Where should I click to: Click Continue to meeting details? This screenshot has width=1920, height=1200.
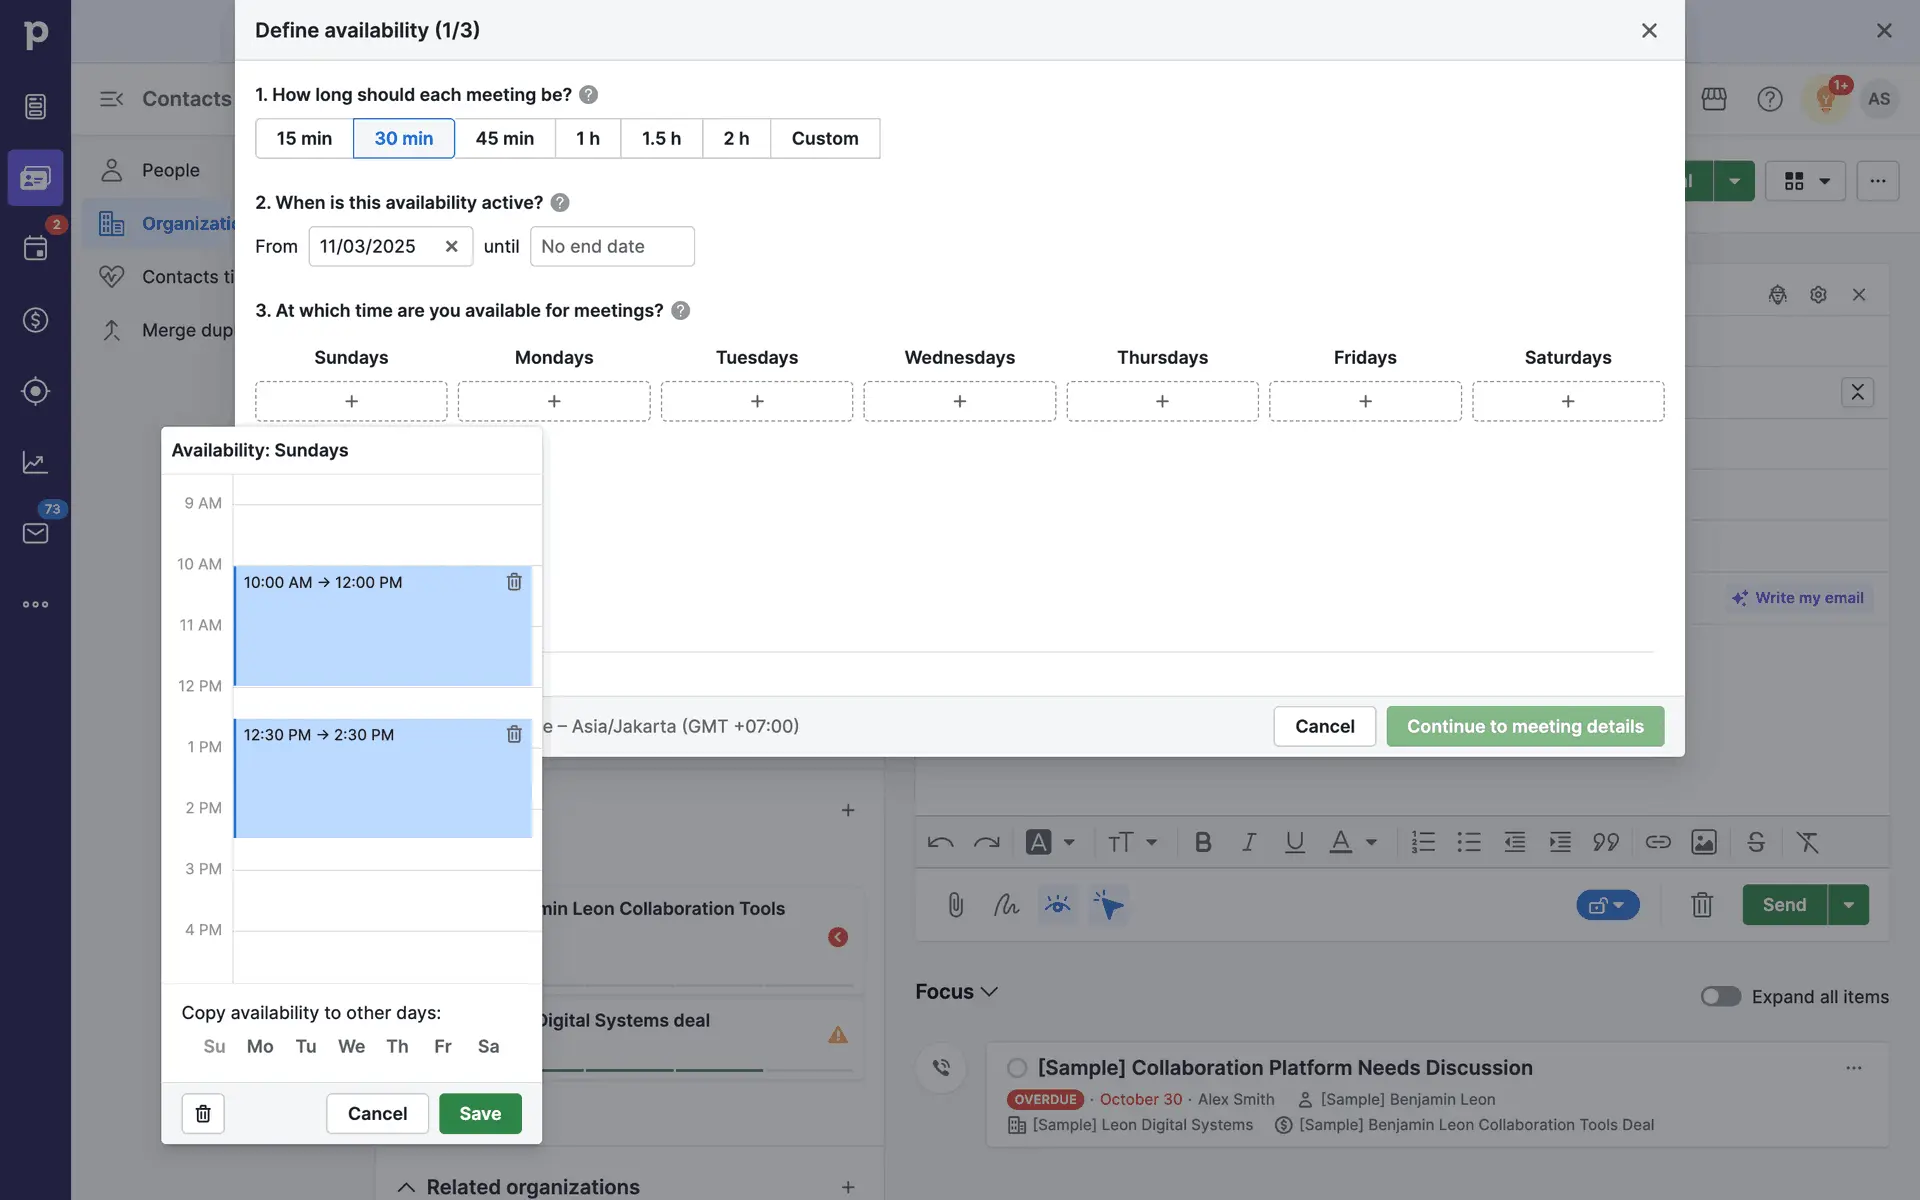coord(1524,726)
